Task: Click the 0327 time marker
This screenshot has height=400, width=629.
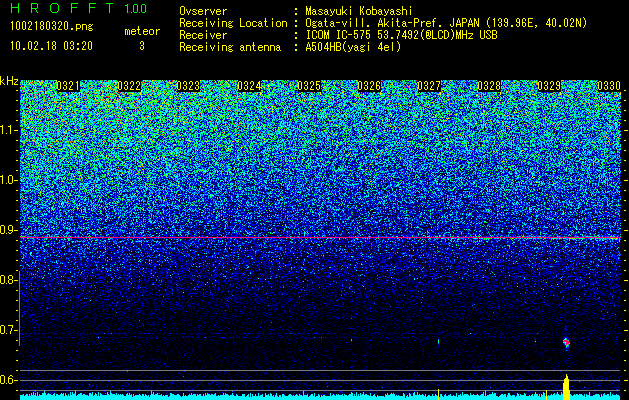Action: 429,86
